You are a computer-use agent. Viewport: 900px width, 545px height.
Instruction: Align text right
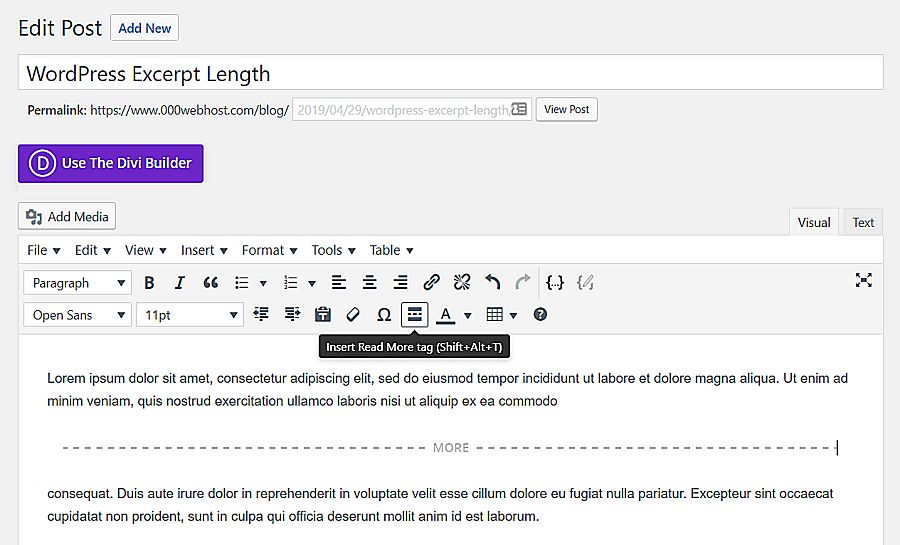400,283
